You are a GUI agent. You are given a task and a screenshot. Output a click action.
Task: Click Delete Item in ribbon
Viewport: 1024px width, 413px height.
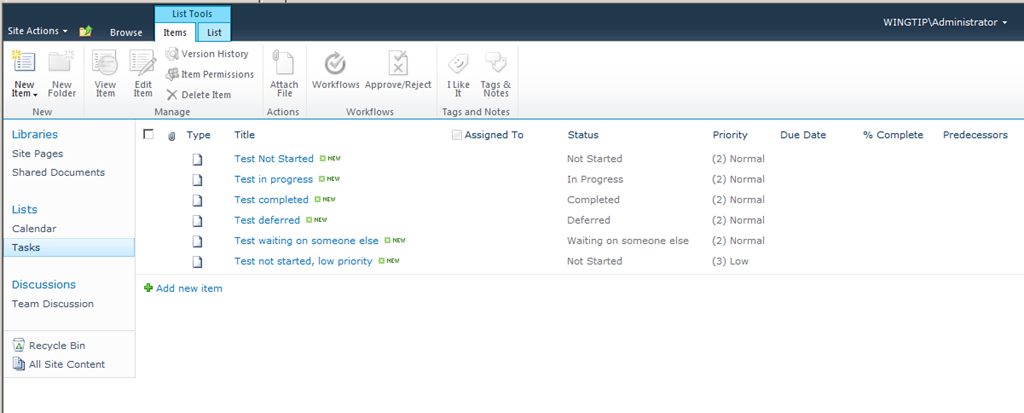199,95
